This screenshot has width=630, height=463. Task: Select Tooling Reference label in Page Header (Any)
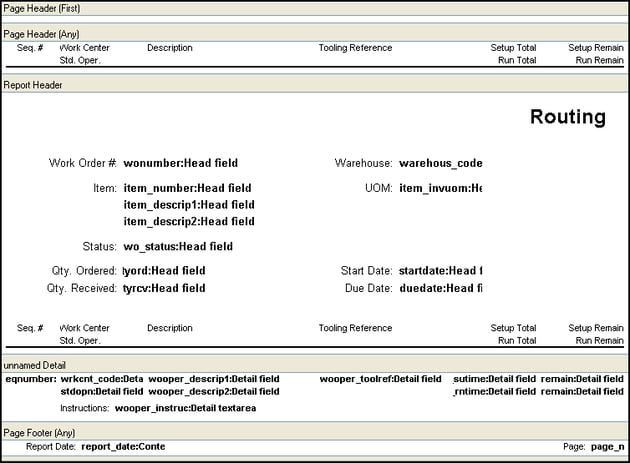pyautogui.click(x=355, y=47)
